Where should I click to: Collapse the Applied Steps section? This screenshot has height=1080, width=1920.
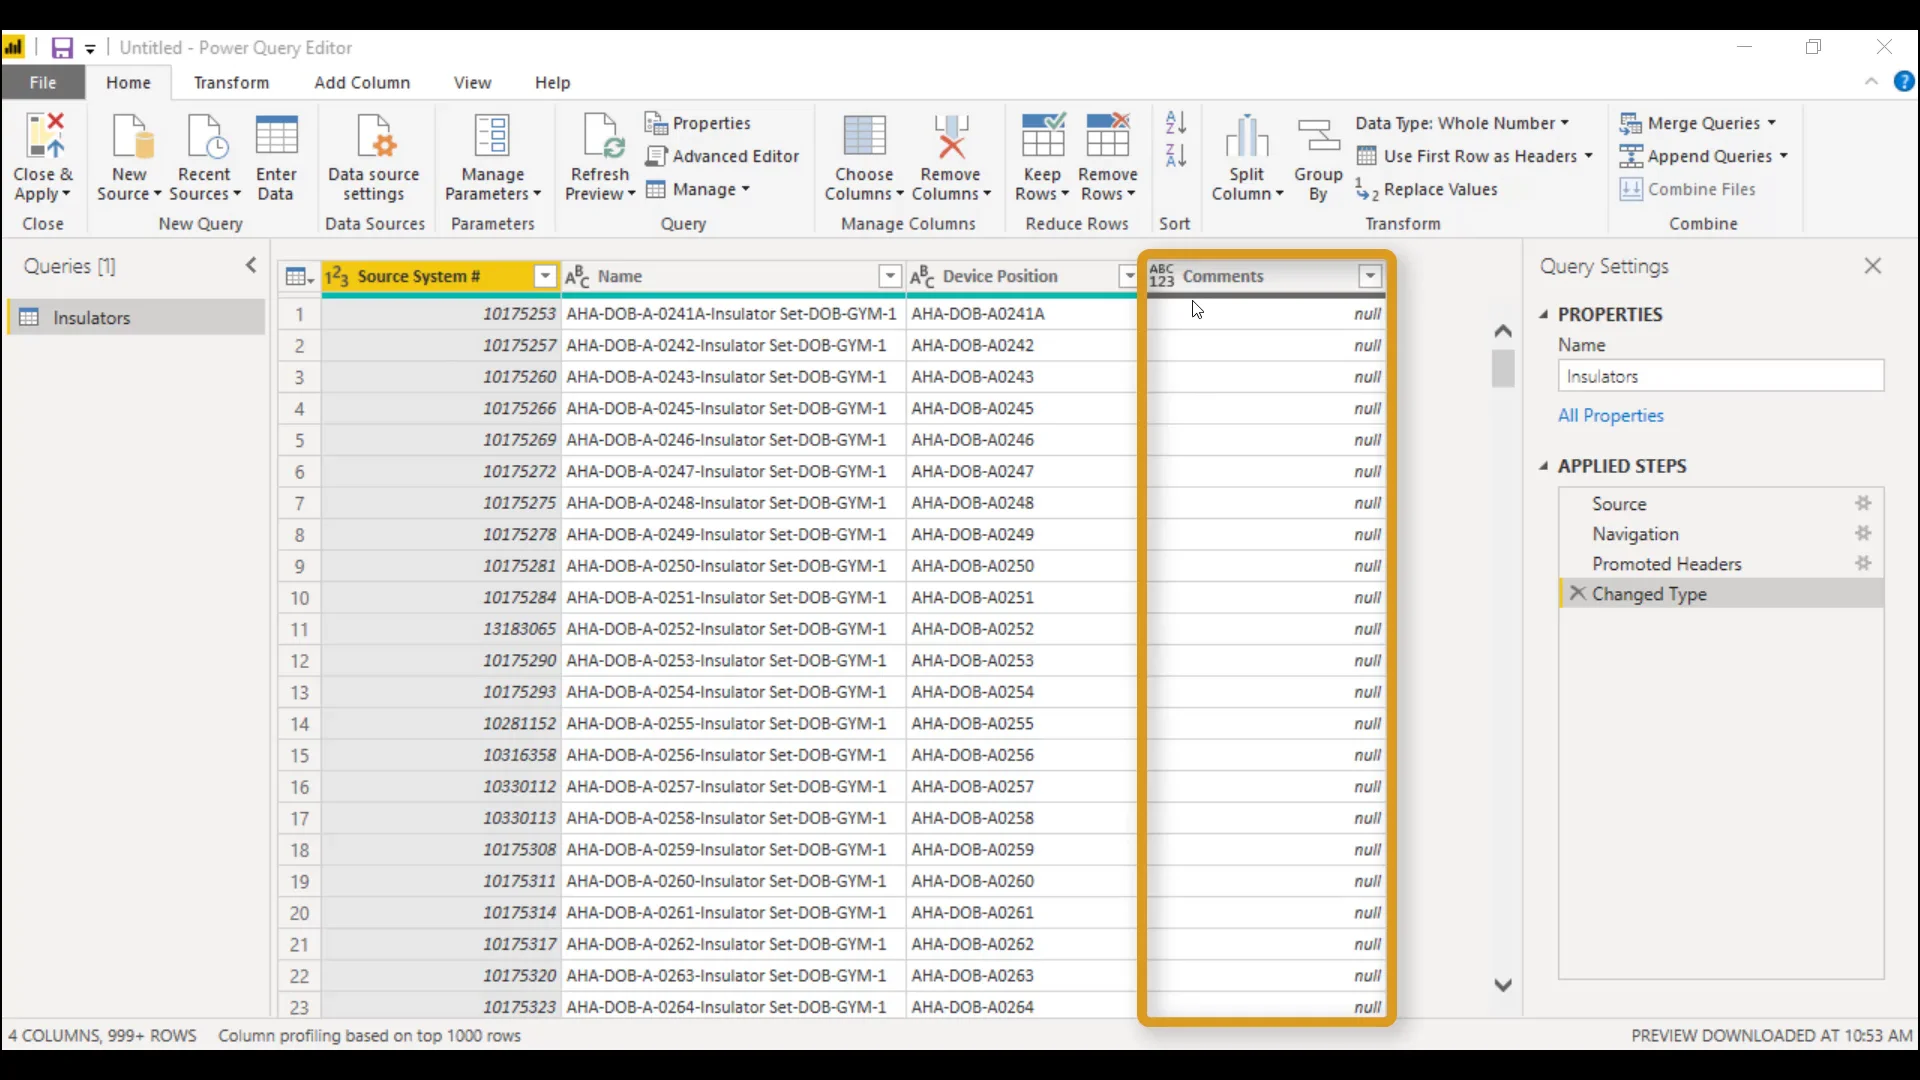(x=1544, y=466)
